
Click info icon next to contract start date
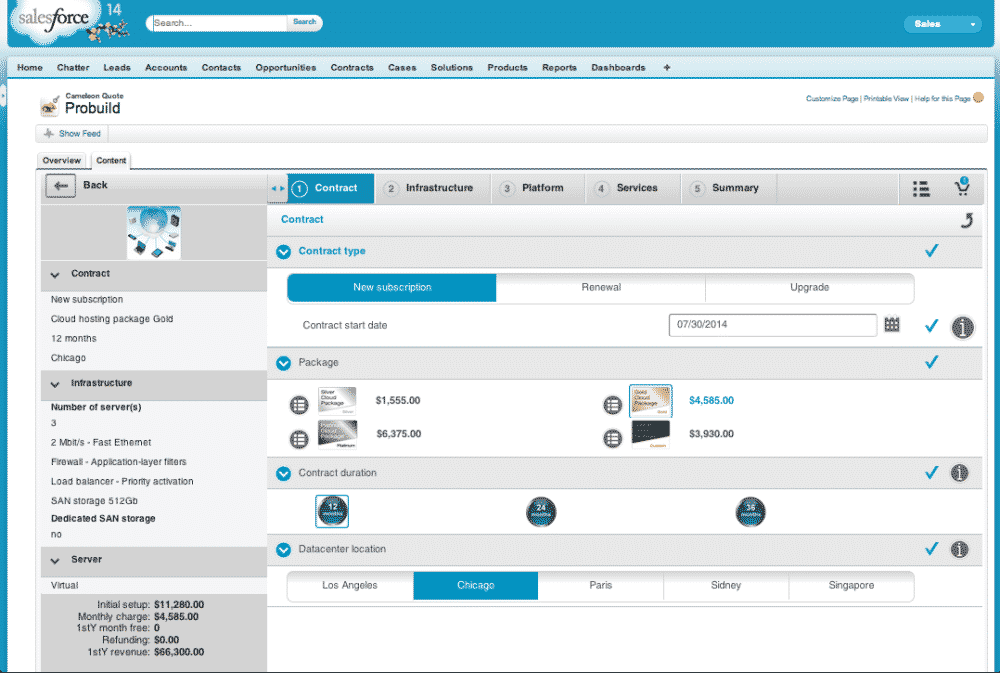[x=962, y=326]
